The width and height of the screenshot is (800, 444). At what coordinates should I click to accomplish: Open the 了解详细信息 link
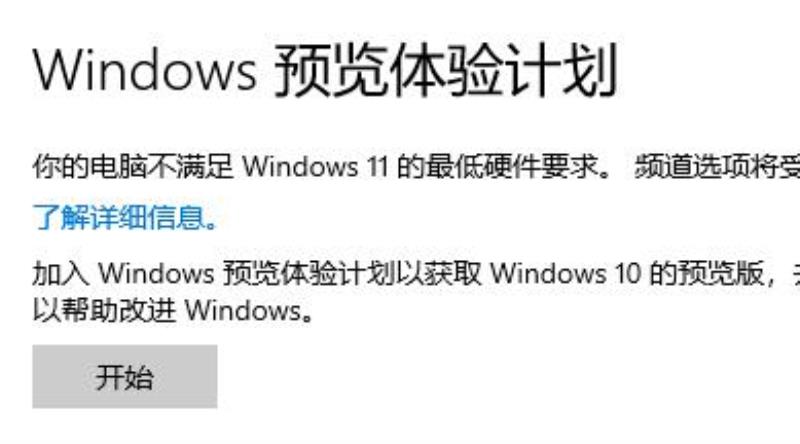(x=126, y=216)
